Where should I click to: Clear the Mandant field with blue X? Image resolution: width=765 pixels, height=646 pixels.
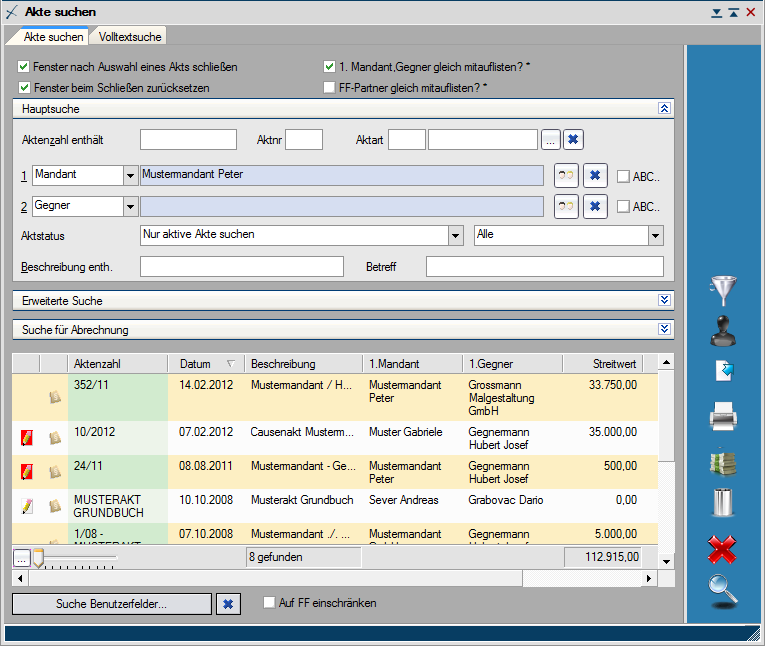[x=594, y=175]
